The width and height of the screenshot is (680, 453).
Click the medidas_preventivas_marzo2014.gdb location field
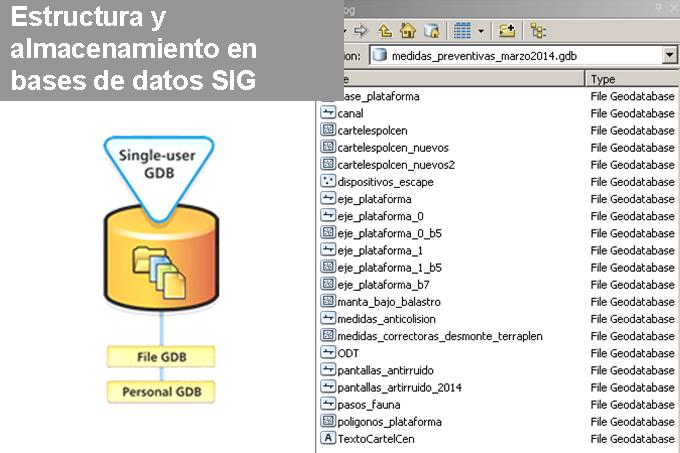coord(517,55)
